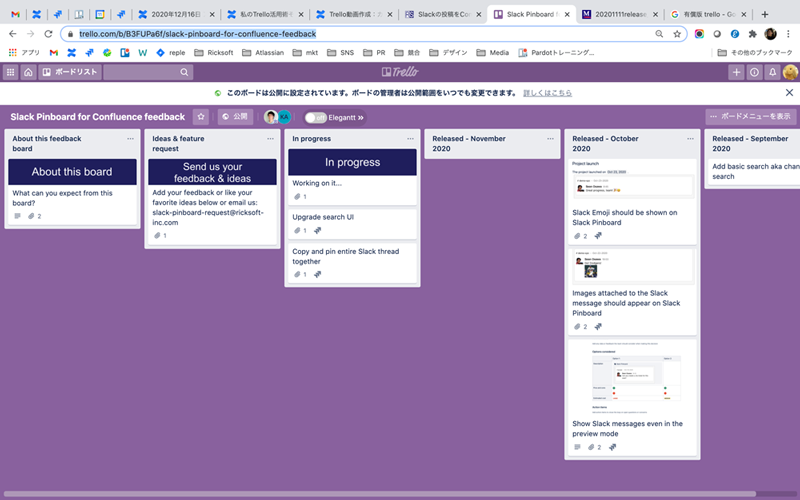Open the Atlassian bookmarks folder
This screenshot has width=800, height=500.
(x=263, y=53)
